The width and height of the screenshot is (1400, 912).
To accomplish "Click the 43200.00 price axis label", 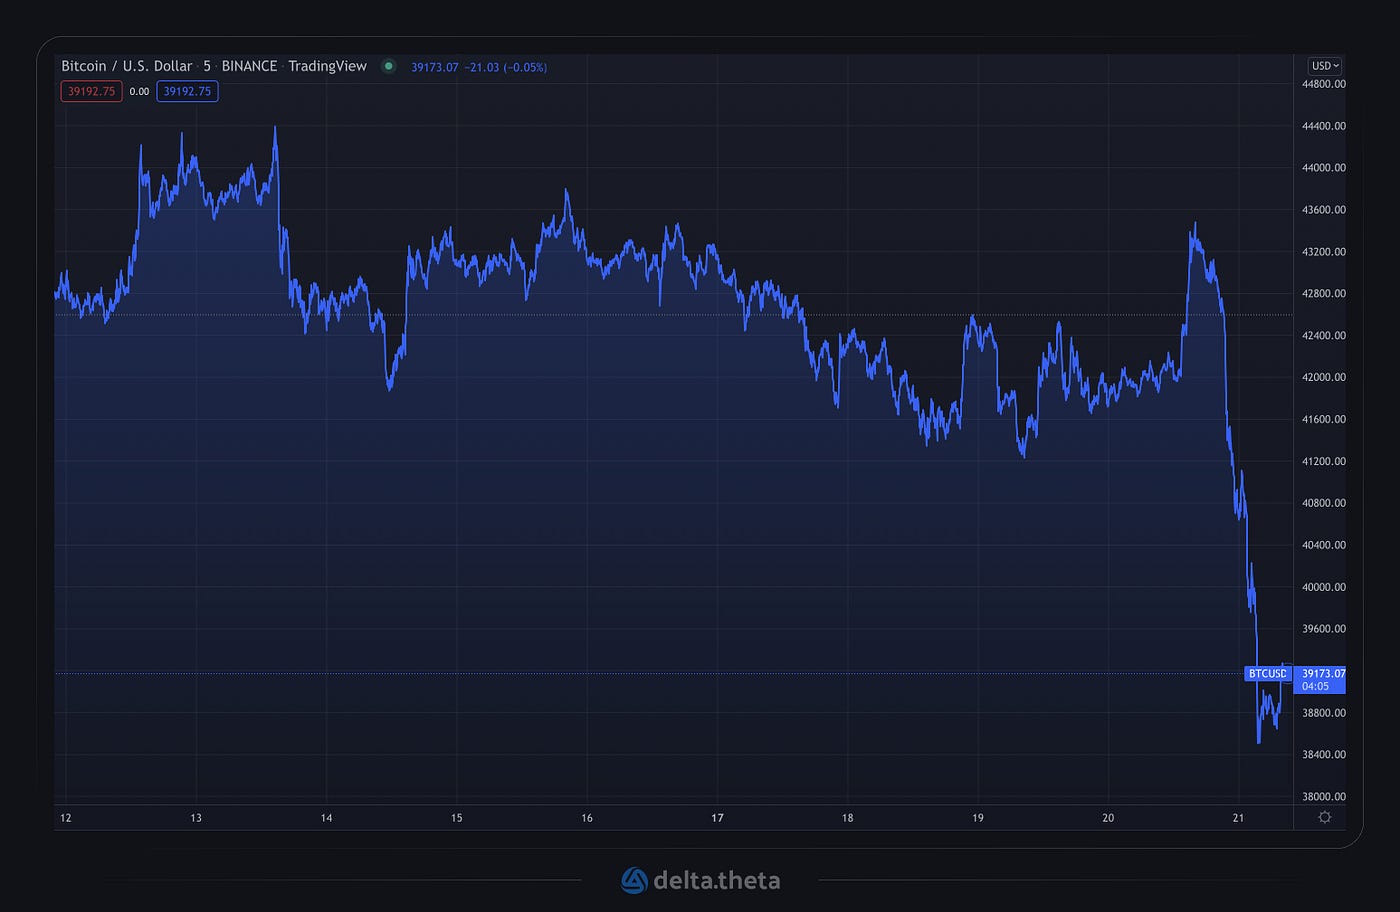I will [x=1323, y=252].
